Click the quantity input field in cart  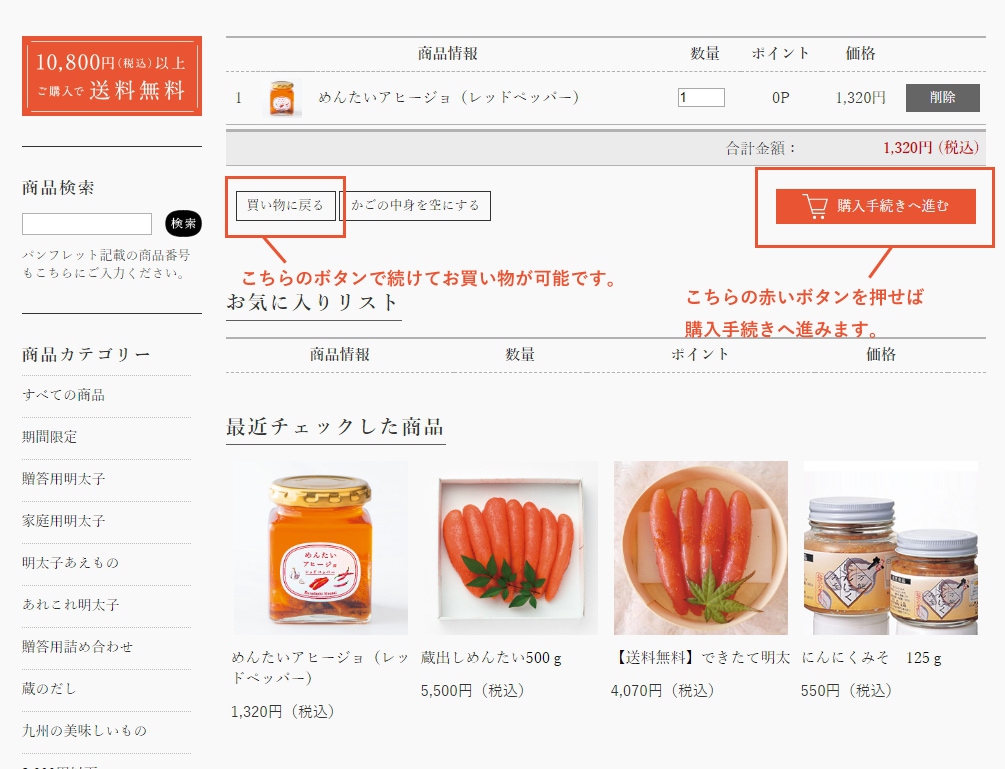click(x=701, y=98)
